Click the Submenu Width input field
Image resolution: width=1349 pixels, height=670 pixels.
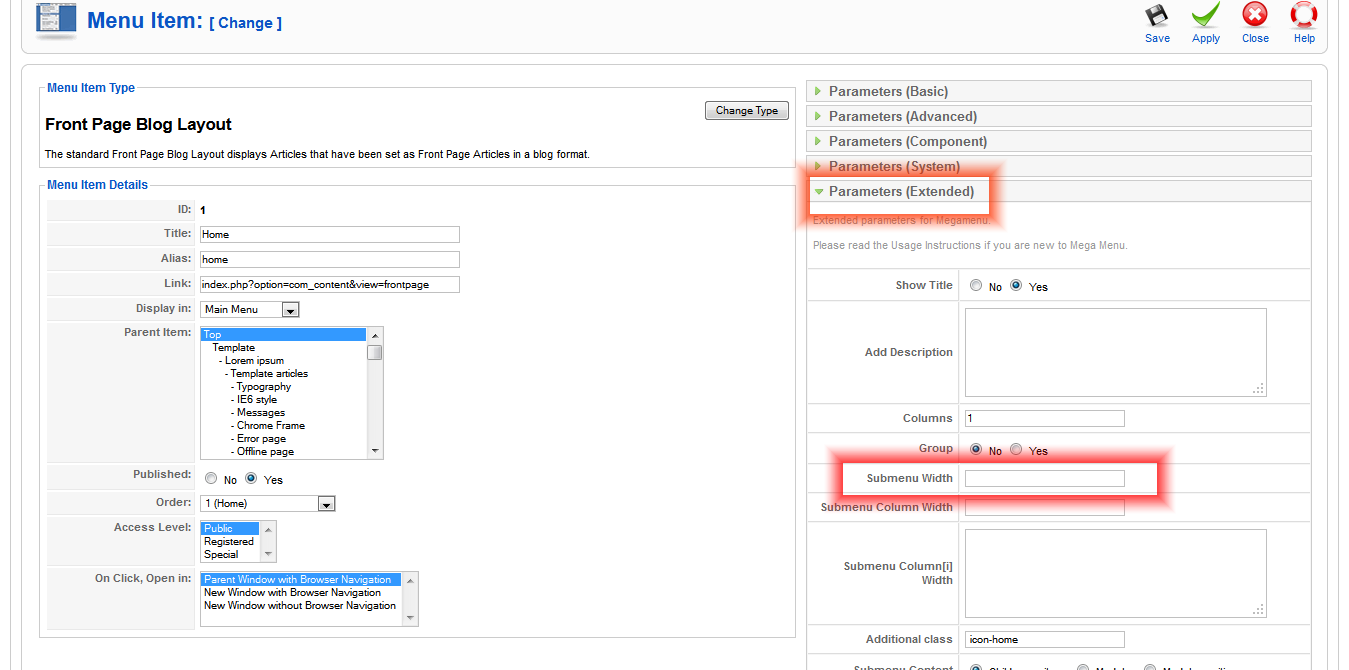coord(1045,479)
